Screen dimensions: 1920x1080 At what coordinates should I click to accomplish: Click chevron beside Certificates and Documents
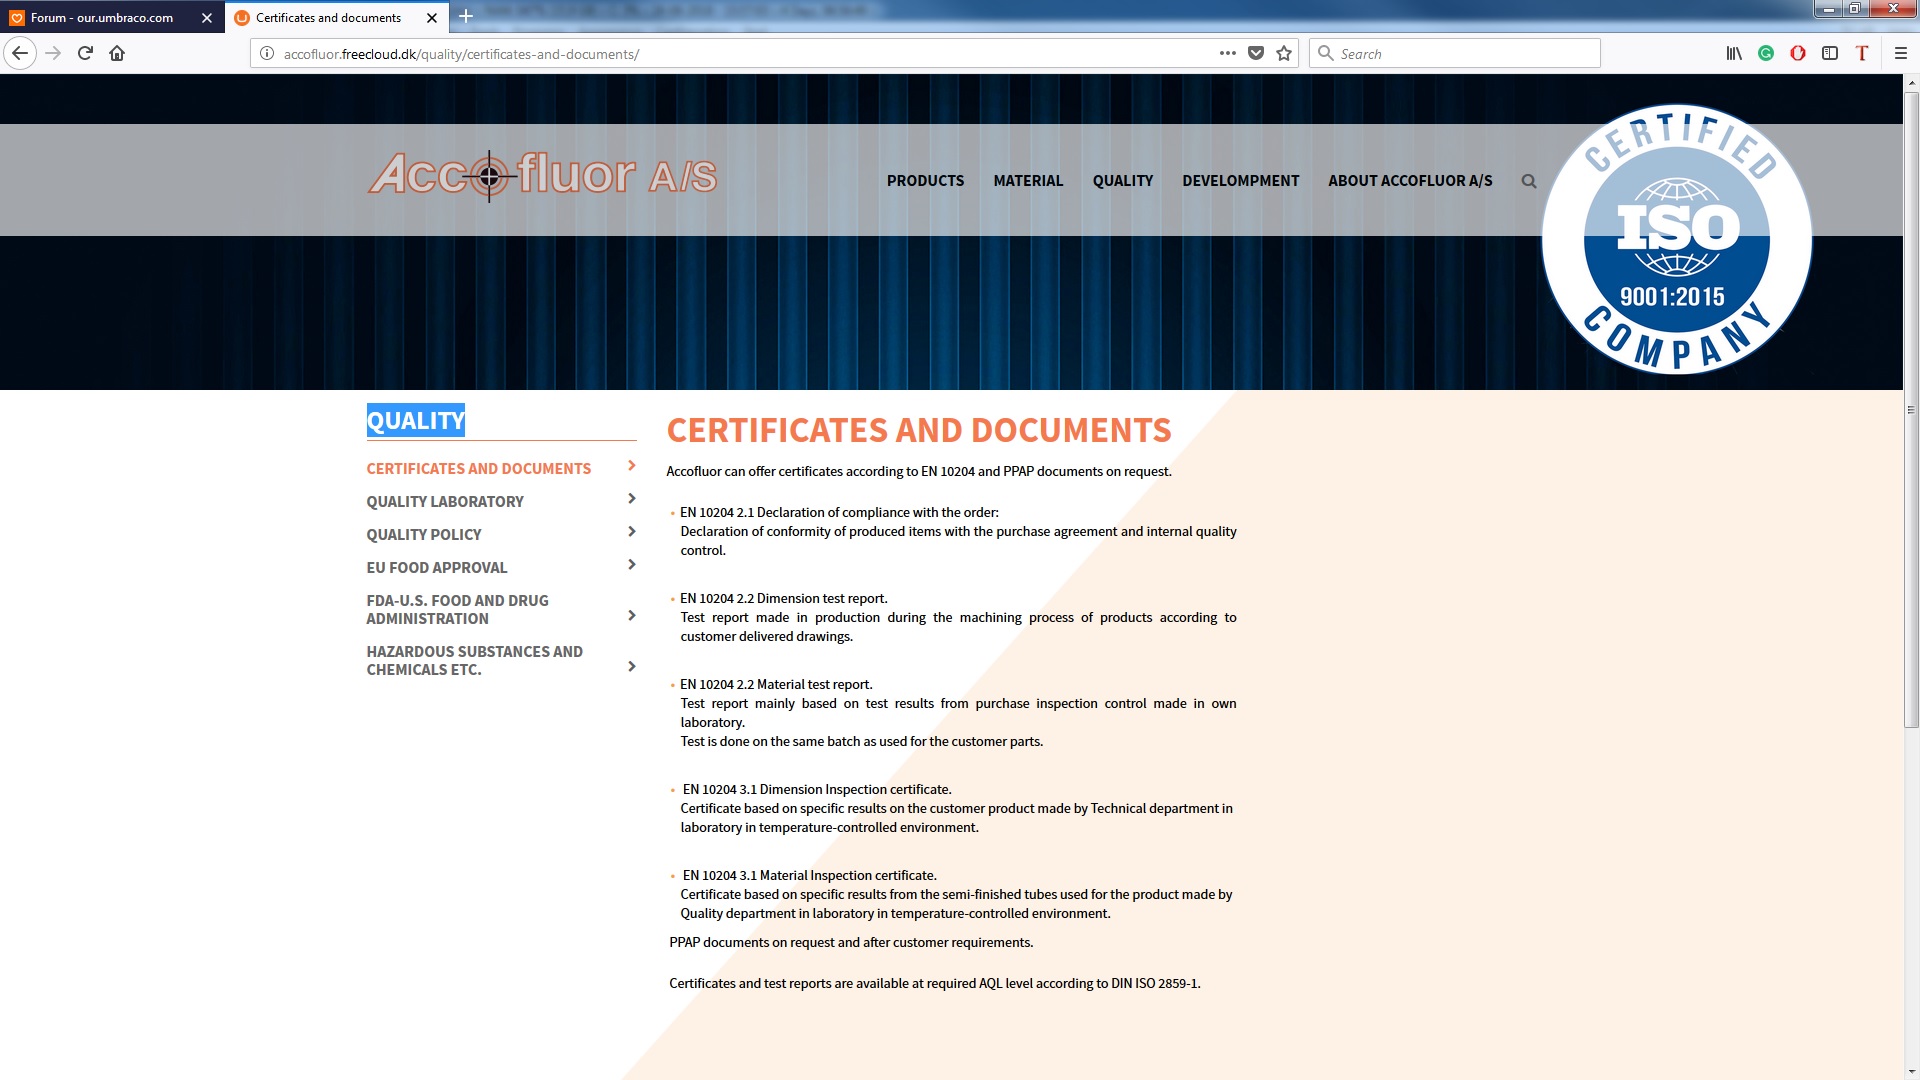(x=631, y=466)
